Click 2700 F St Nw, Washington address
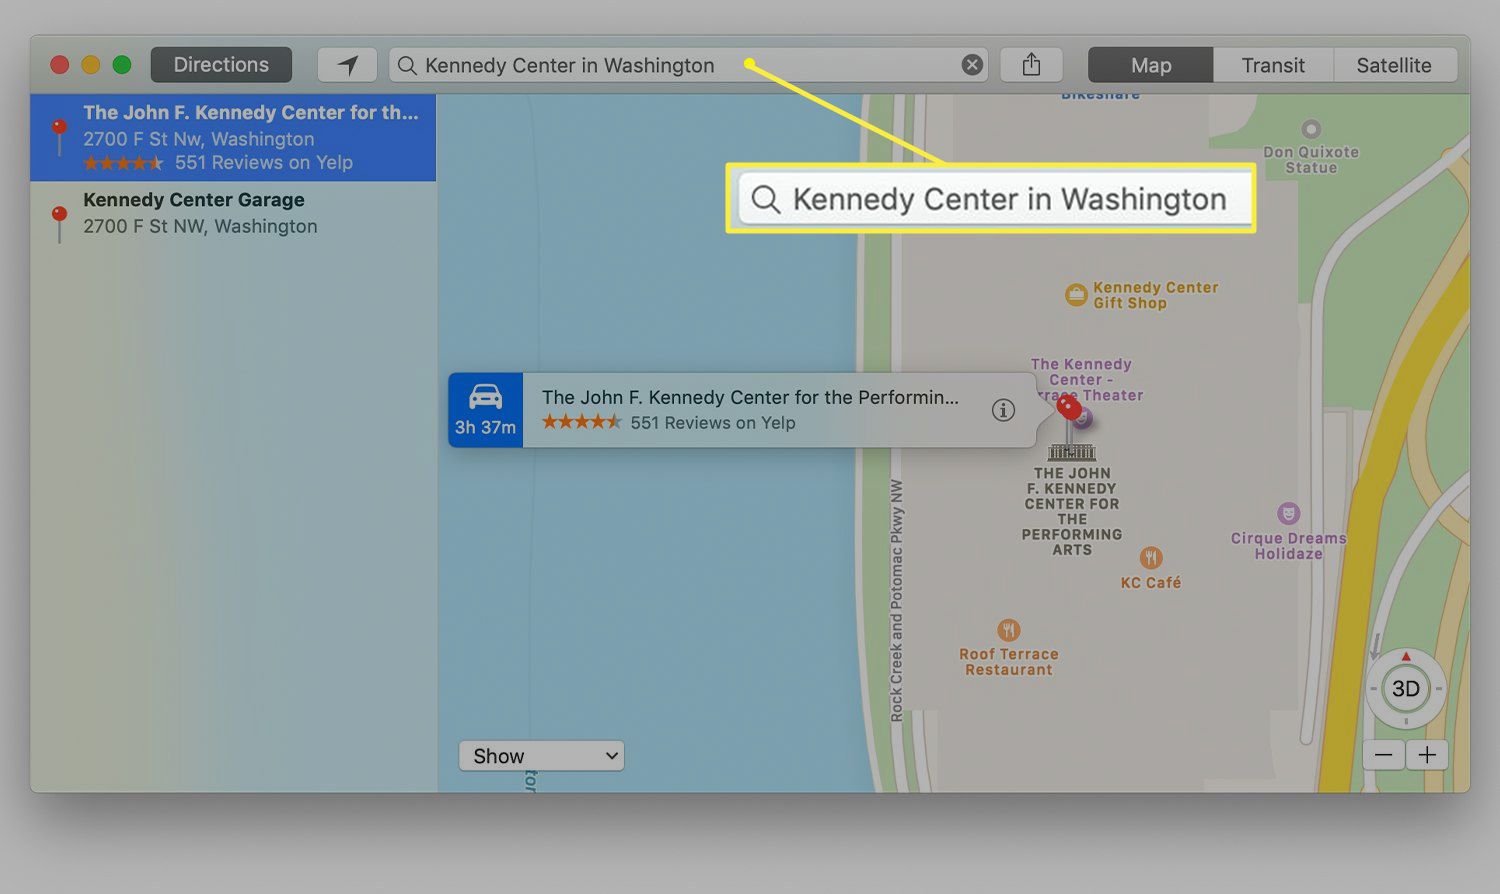1500x894 pixels. [x=199, y=139]
